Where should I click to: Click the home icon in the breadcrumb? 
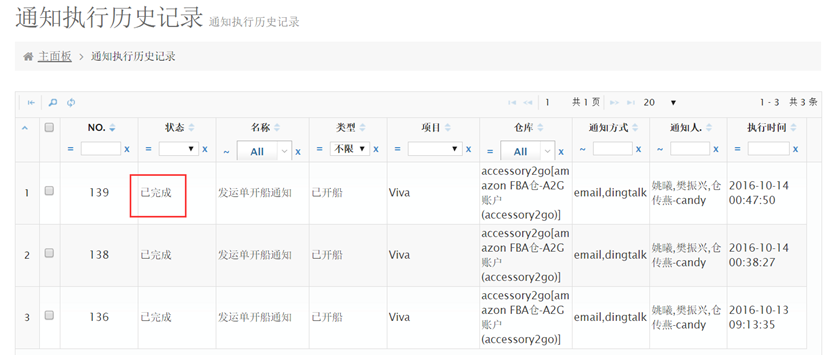[29, 57]
